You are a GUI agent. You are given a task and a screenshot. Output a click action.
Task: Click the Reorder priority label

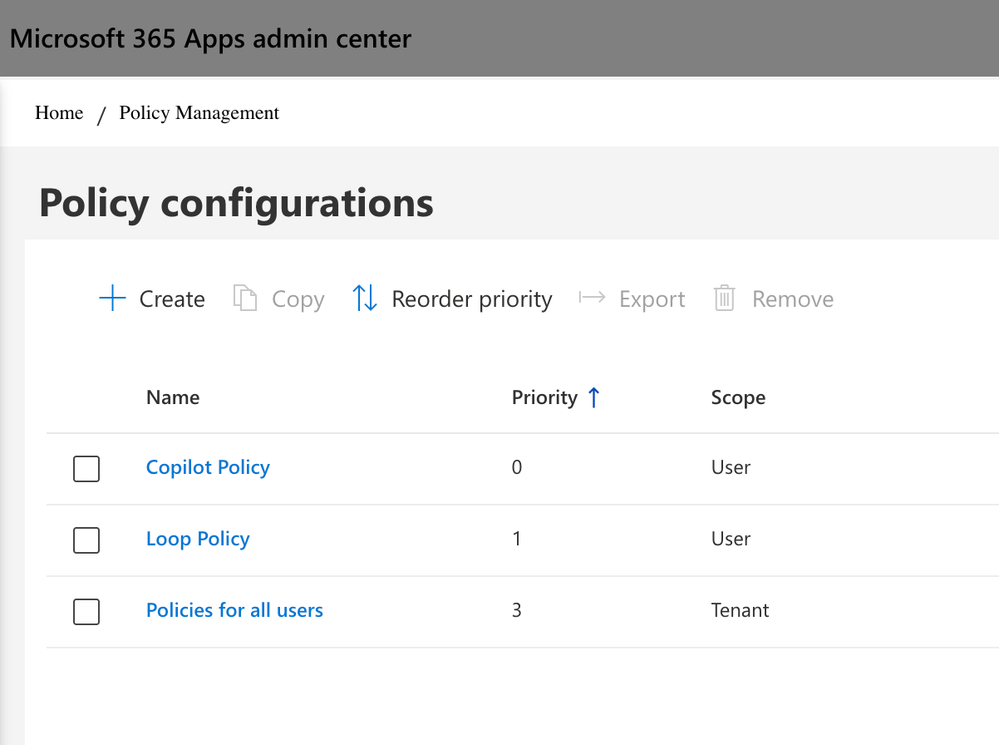coord(471,300)
